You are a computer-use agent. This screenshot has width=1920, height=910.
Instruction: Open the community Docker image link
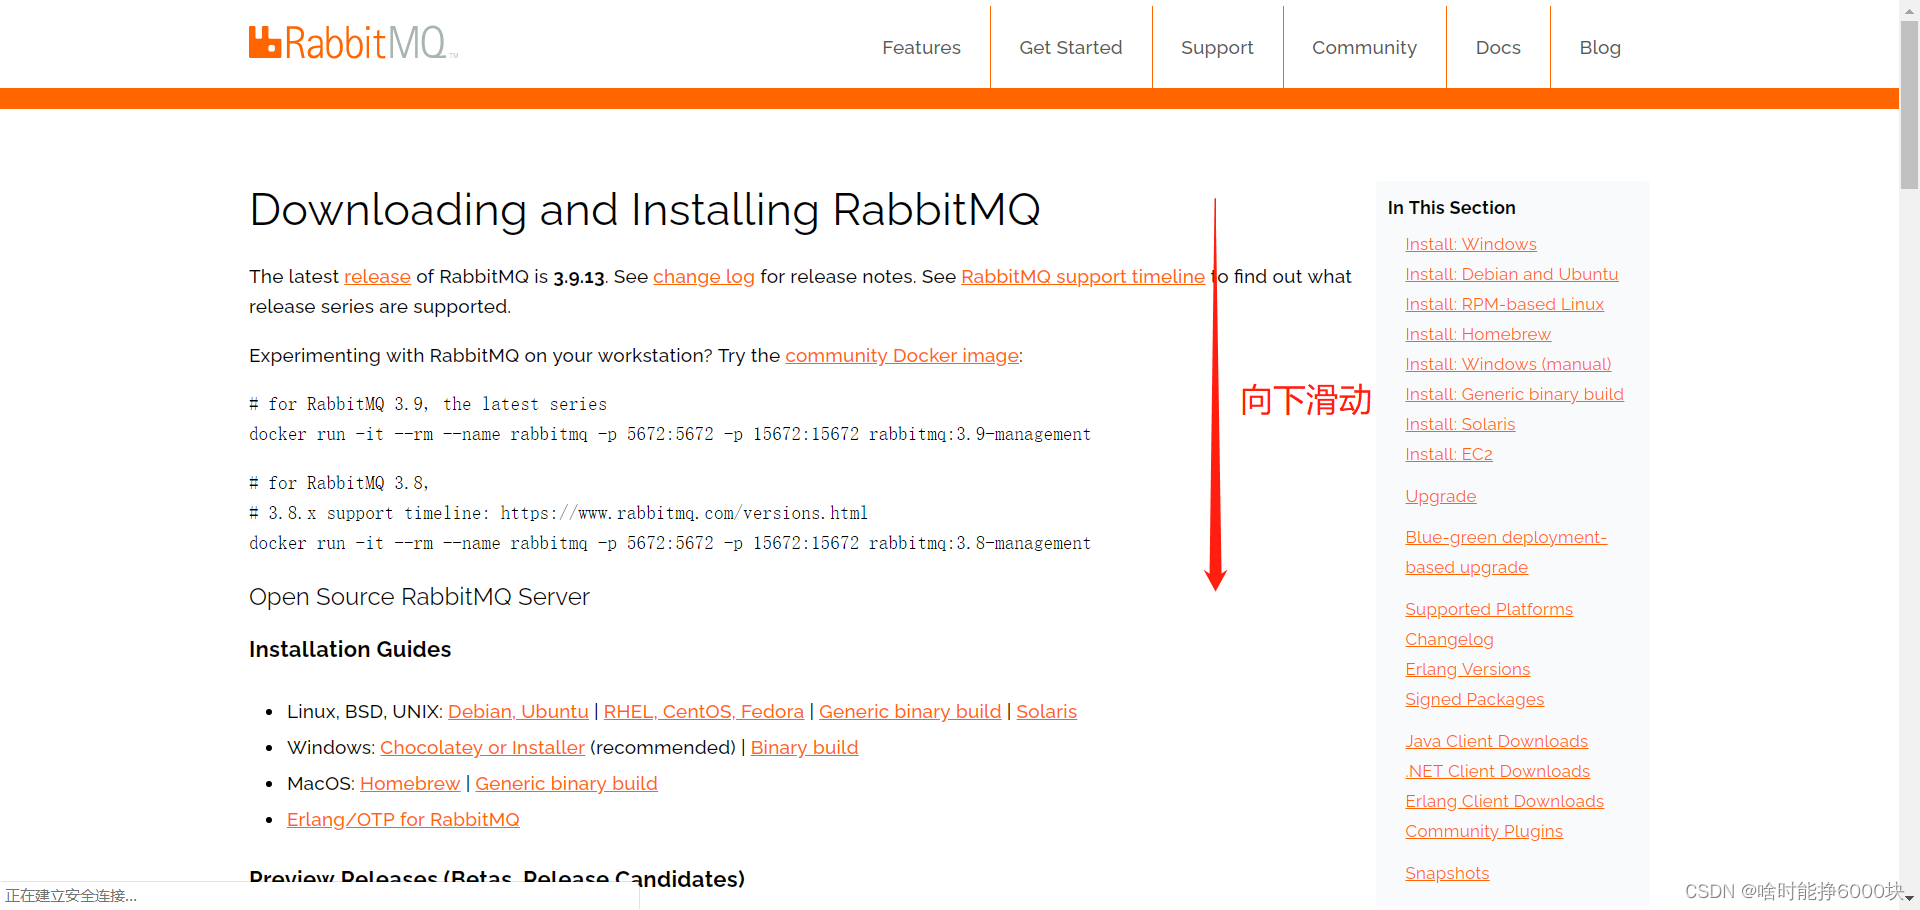[902, 355]
